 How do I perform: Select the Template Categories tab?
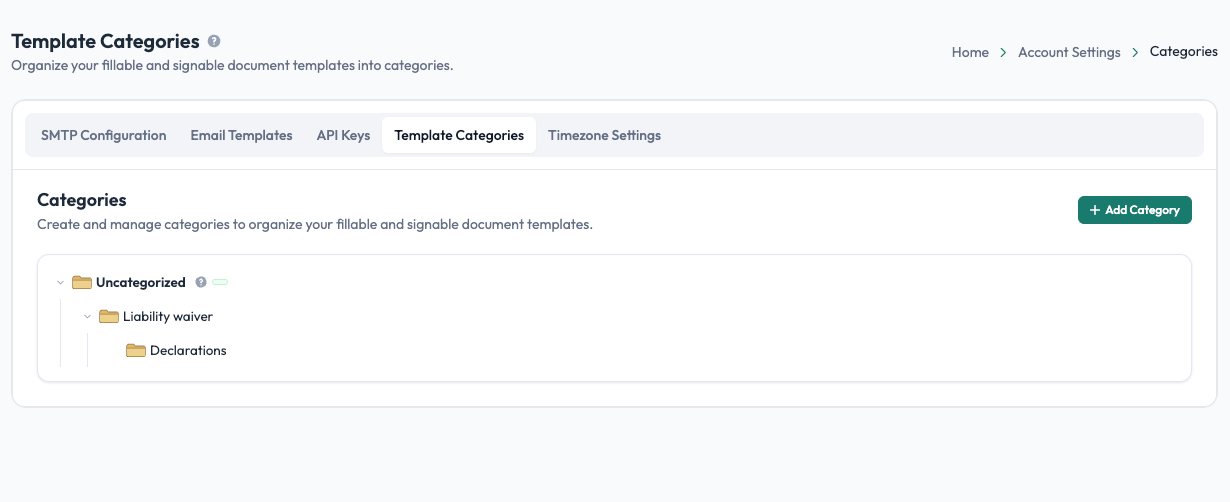point(459,135)
